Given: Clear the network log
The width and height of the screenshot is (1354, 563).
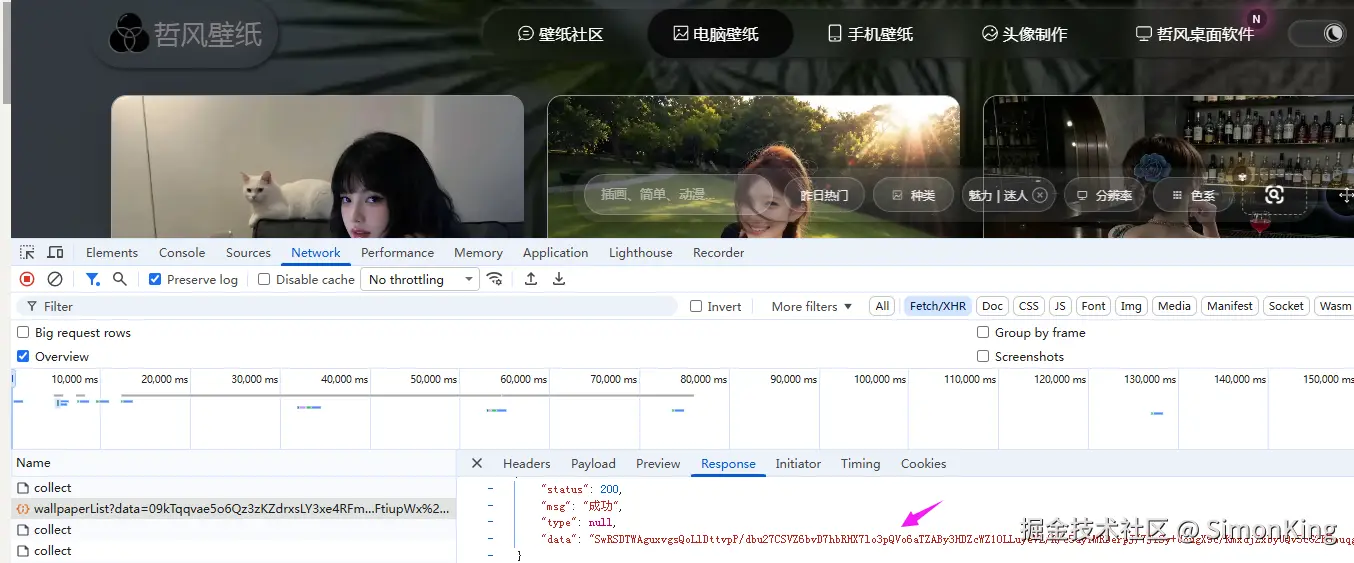Looking at the screenshot, I should point(55,279).
